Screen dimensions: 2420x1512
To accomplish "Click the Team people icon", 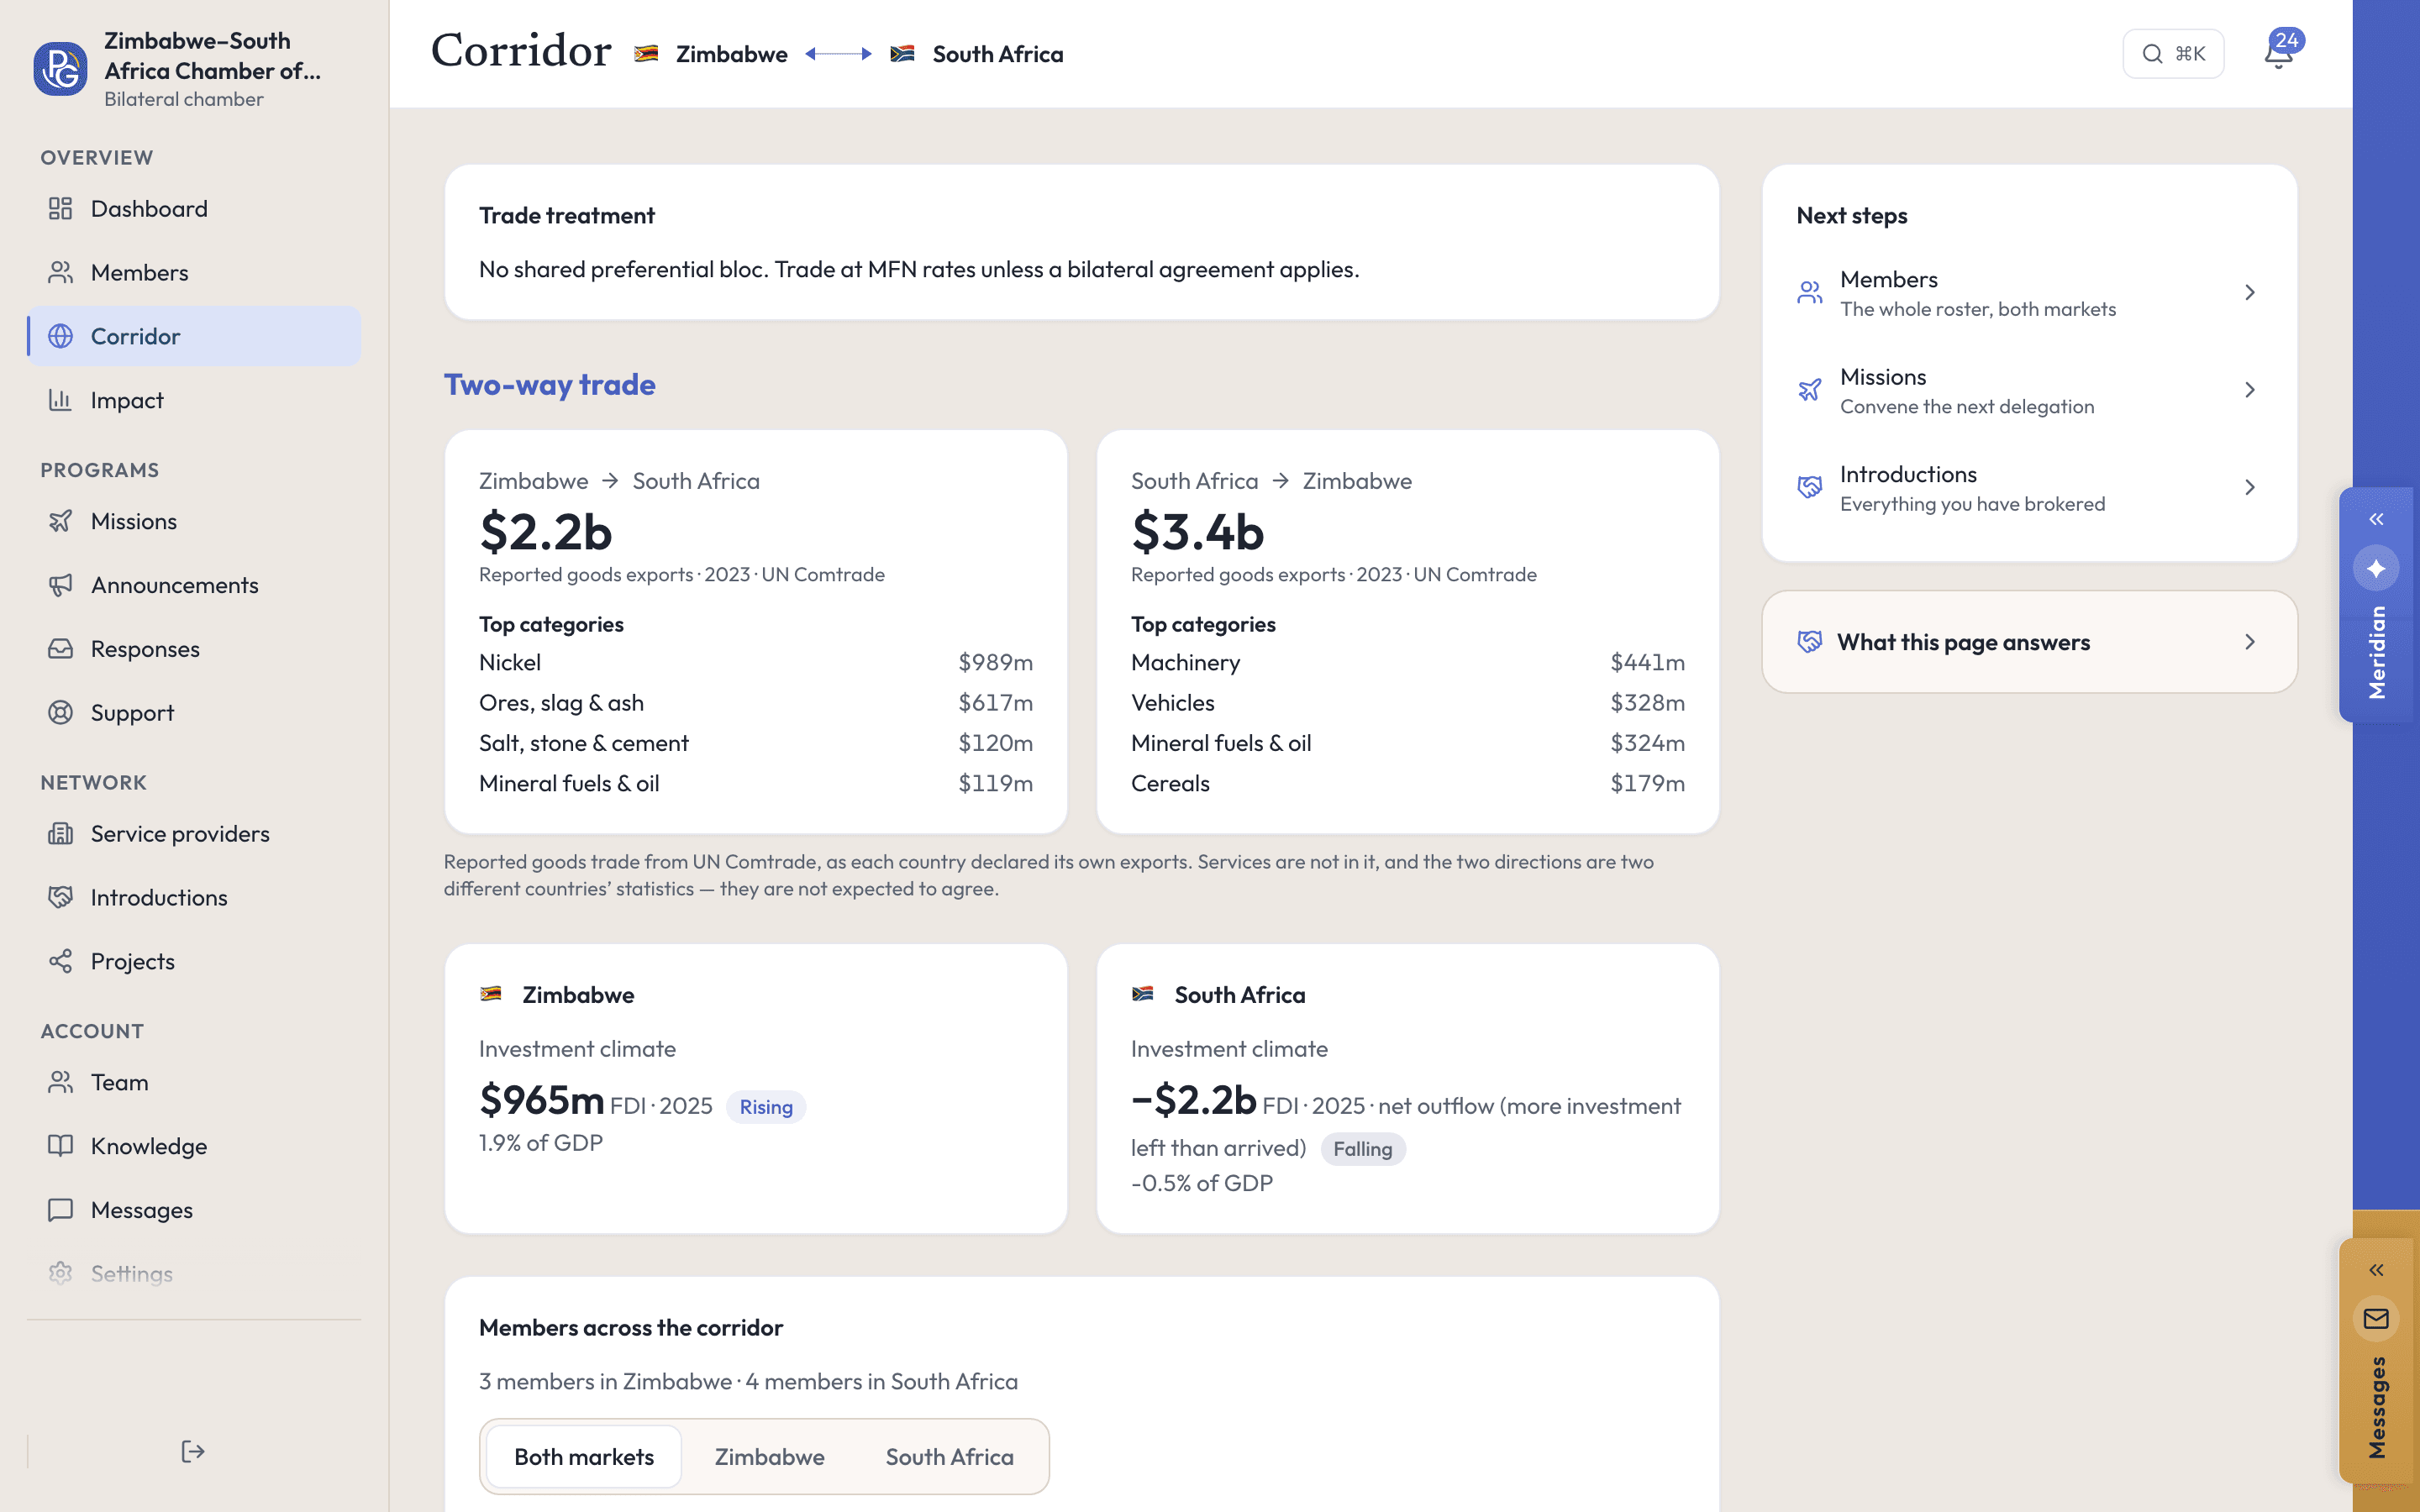I will coord(61,1083).
